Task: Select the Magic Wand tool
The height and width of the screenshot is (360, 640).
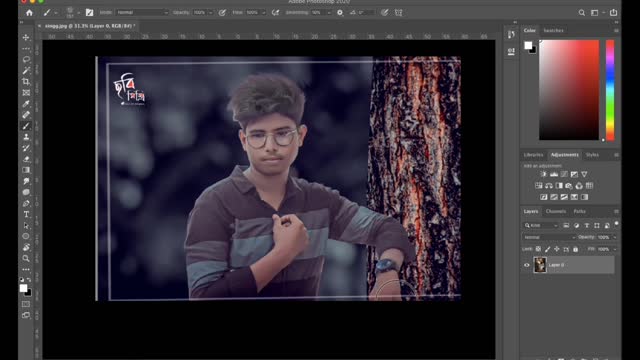Action: click(26, 71)
